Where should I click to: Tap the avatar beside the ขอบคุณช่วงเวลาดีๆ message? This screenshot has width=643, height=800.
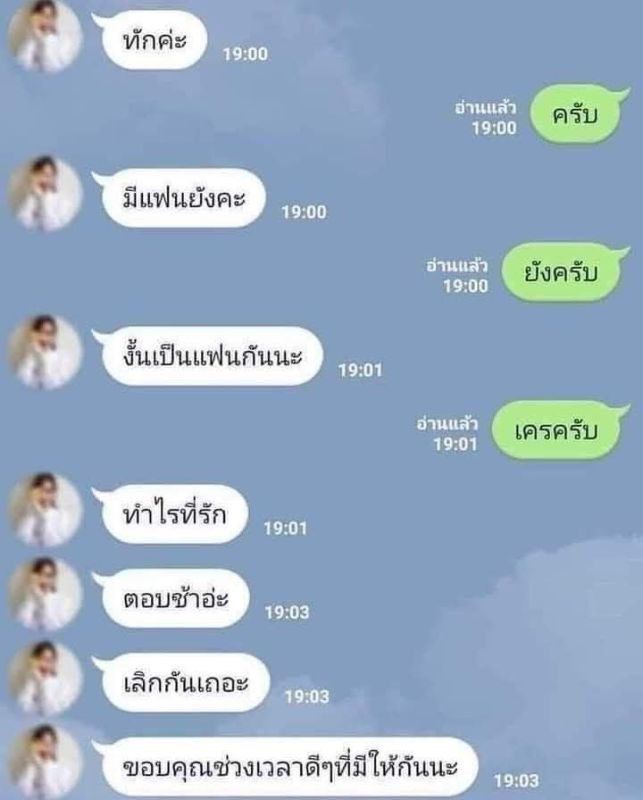(x=45, y=762)
